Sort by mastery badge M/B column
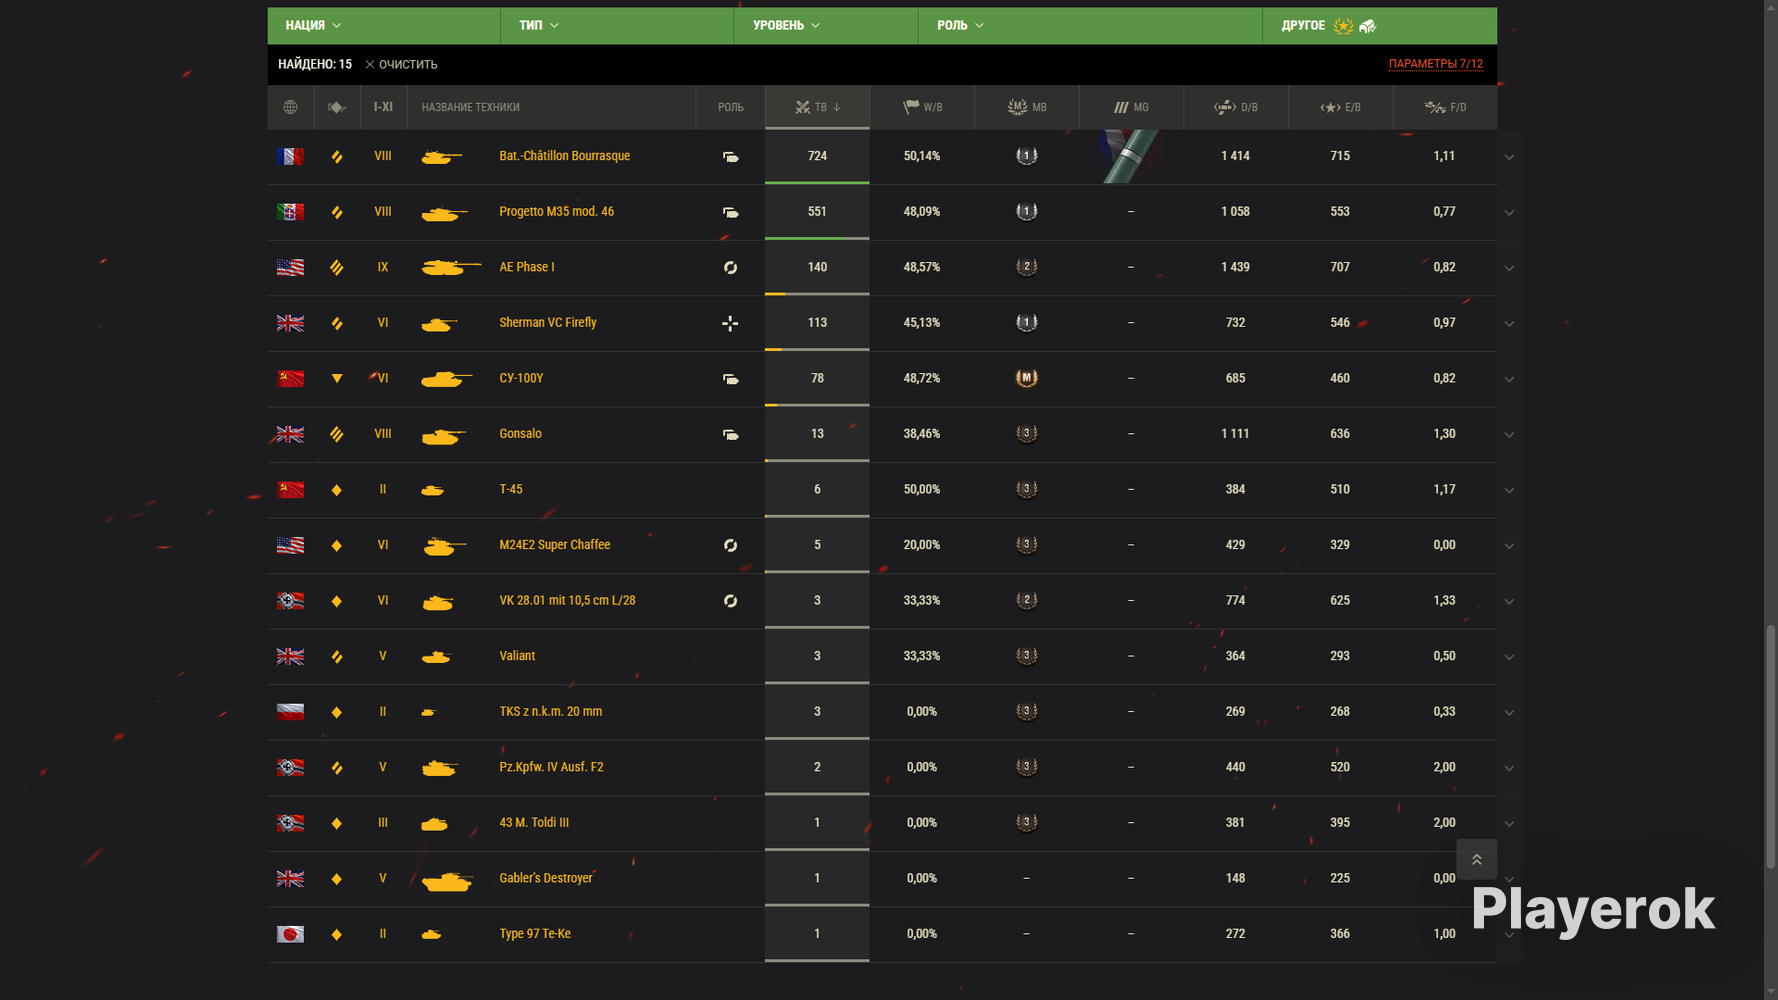This screenshot has height=1000, width=1778. click(1027, 107)
